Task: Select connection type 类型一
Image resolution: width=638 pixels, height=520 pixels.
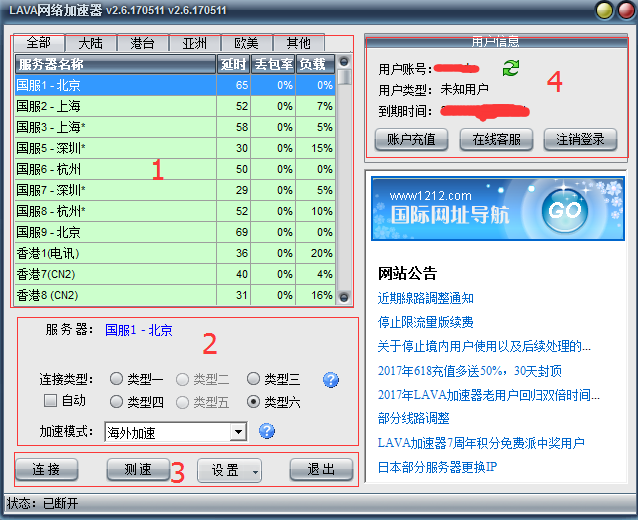Action: click(136, 379)
